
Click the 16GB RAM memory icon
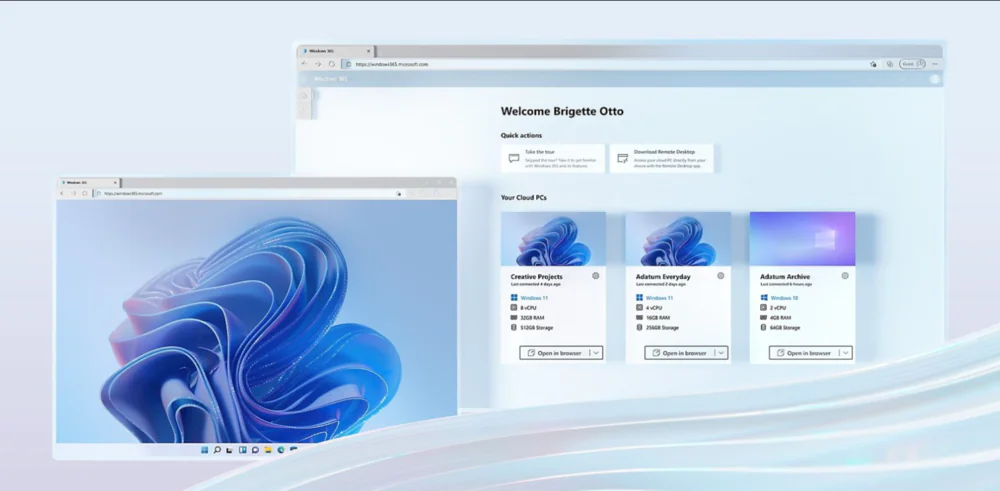coord(639,318)
